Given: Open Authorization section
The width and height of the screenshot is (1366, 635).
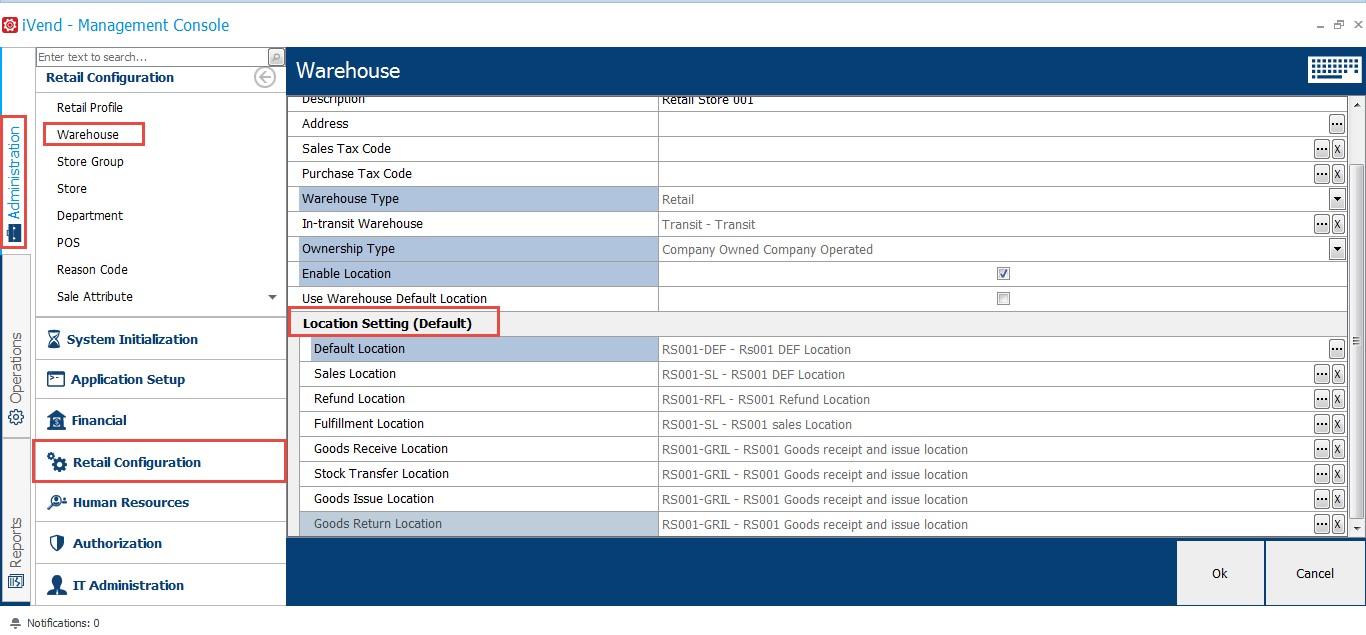Looking at the screenshot, I should (161, 543).
